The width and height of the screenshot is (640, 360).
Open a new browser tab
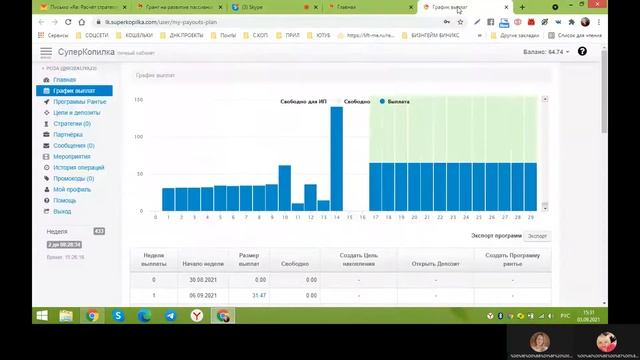pos(522,7)
